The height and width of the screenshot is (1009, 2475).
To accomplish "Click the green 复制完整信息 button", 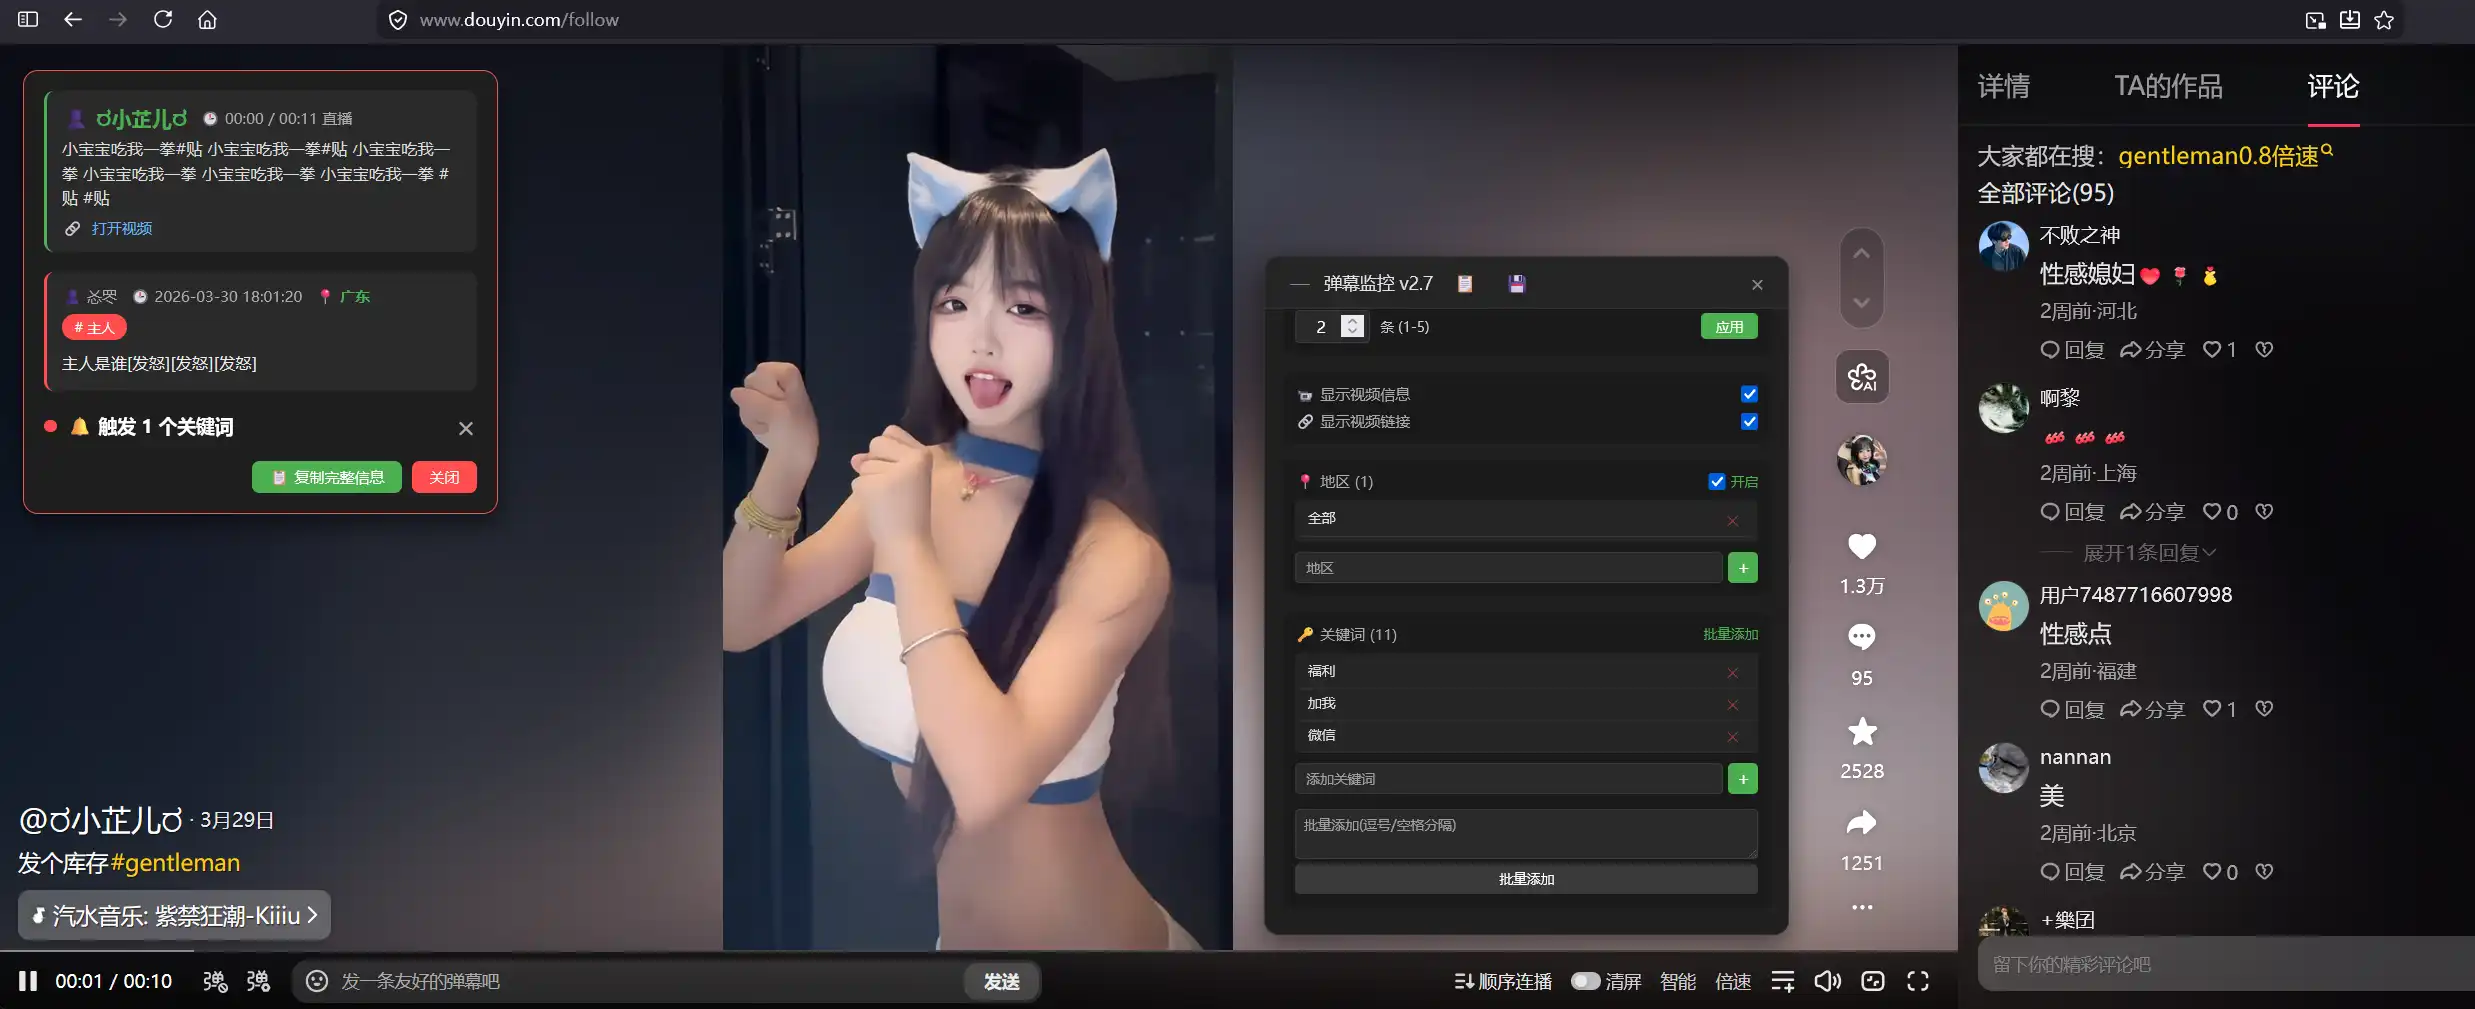I will (327, 477).
